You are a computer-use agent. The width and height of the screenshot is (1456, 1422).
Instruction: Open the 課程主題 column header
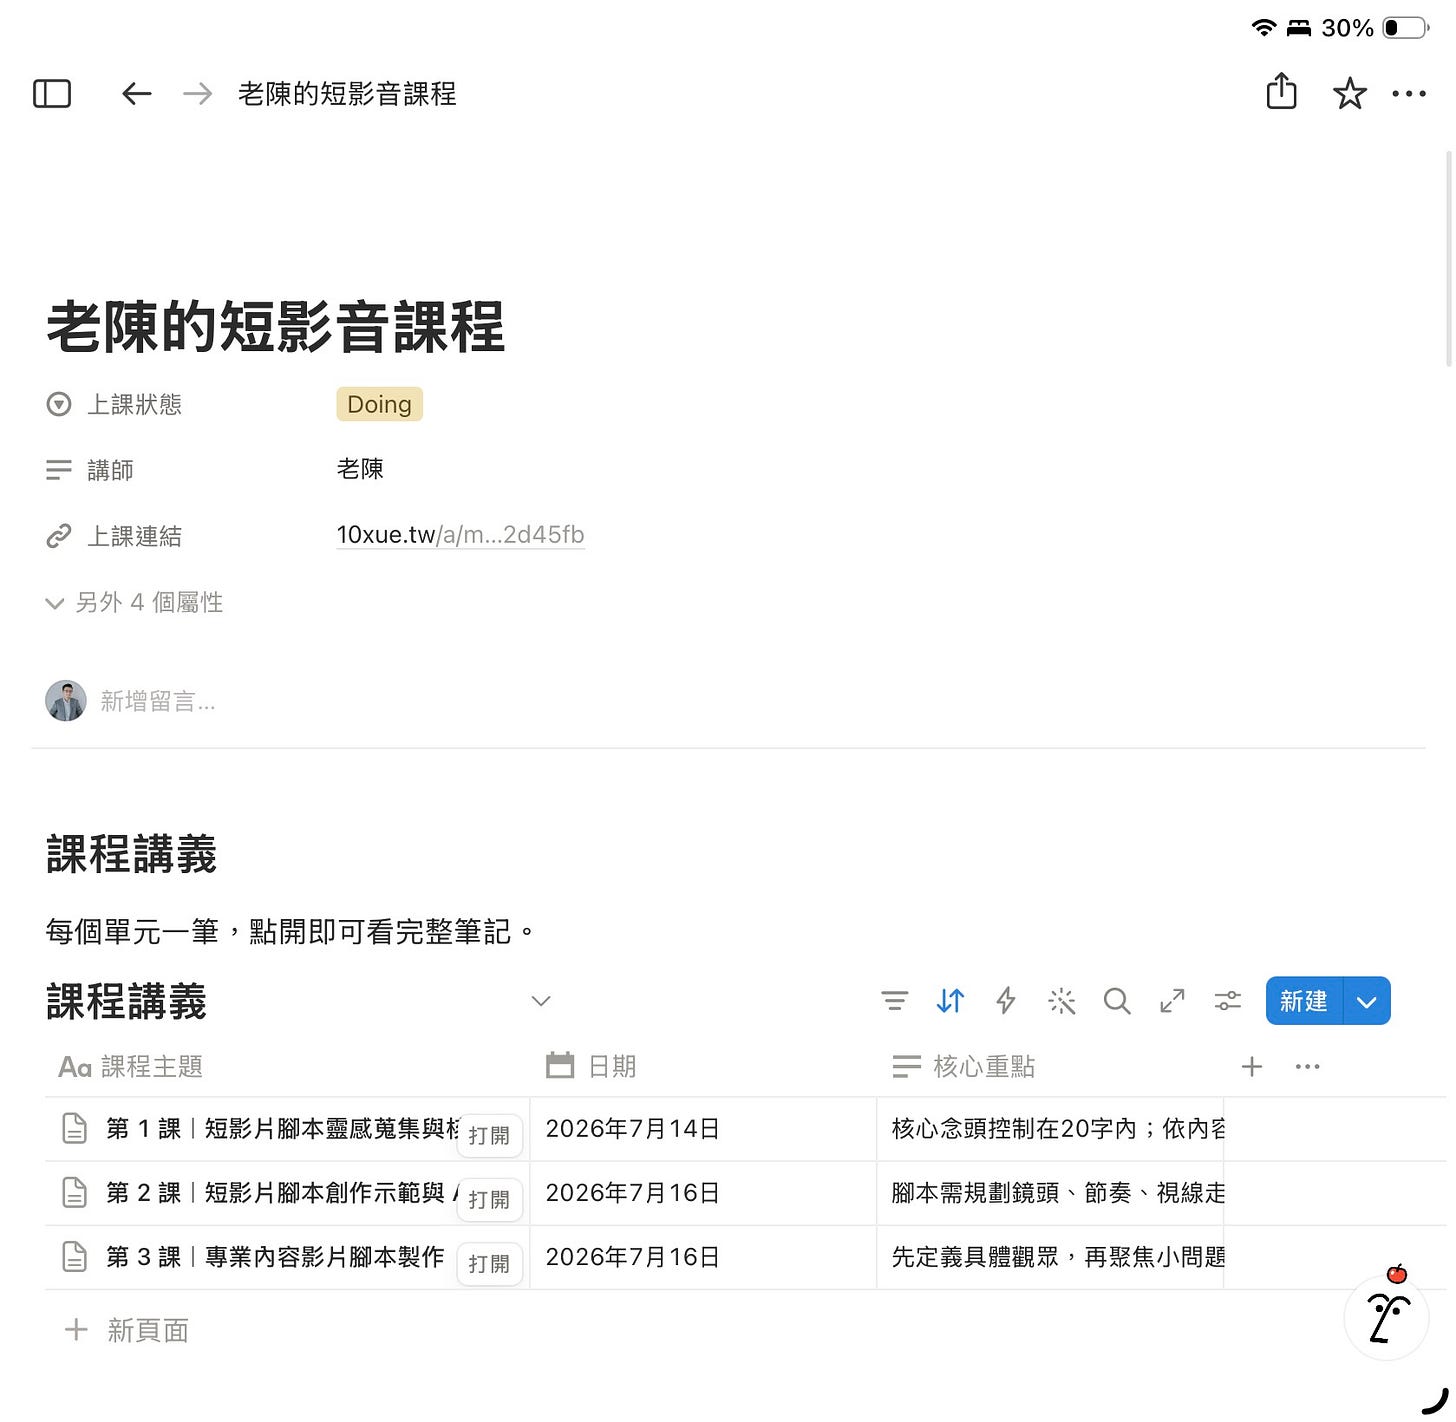[131, 1067]
